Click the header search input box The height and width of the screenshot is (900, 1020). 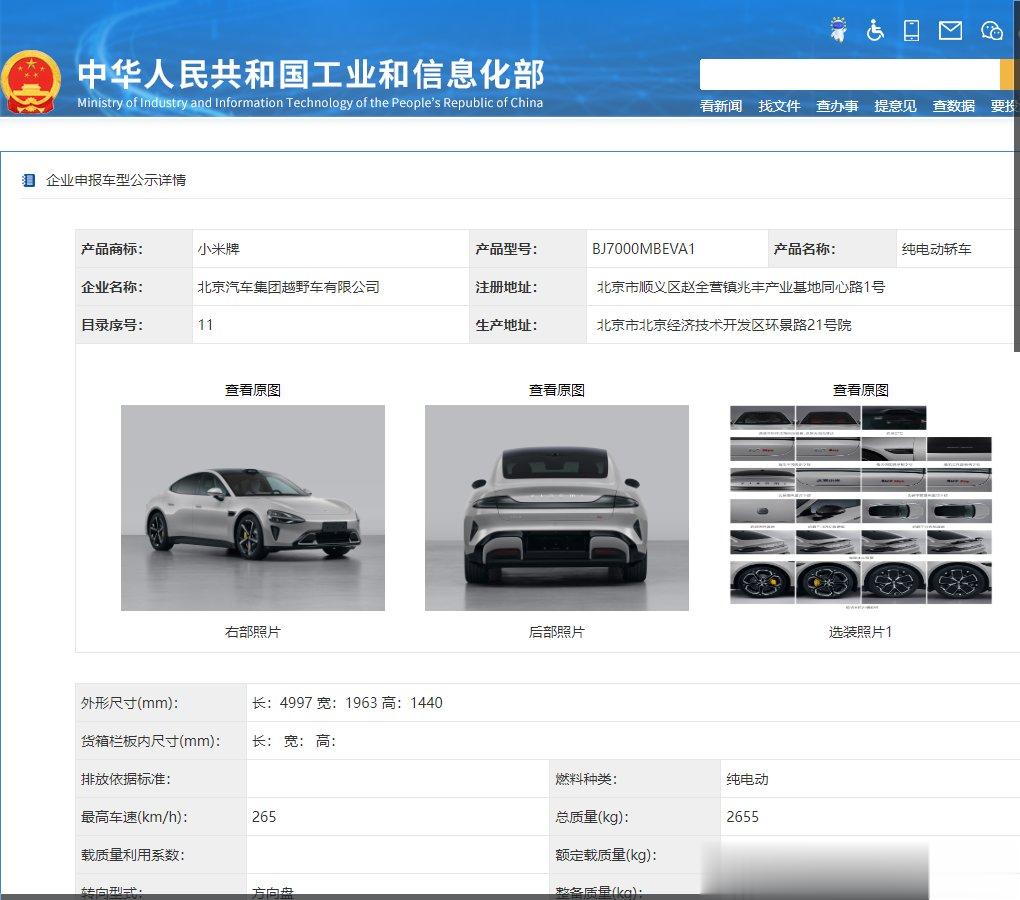tap(849, 75)
